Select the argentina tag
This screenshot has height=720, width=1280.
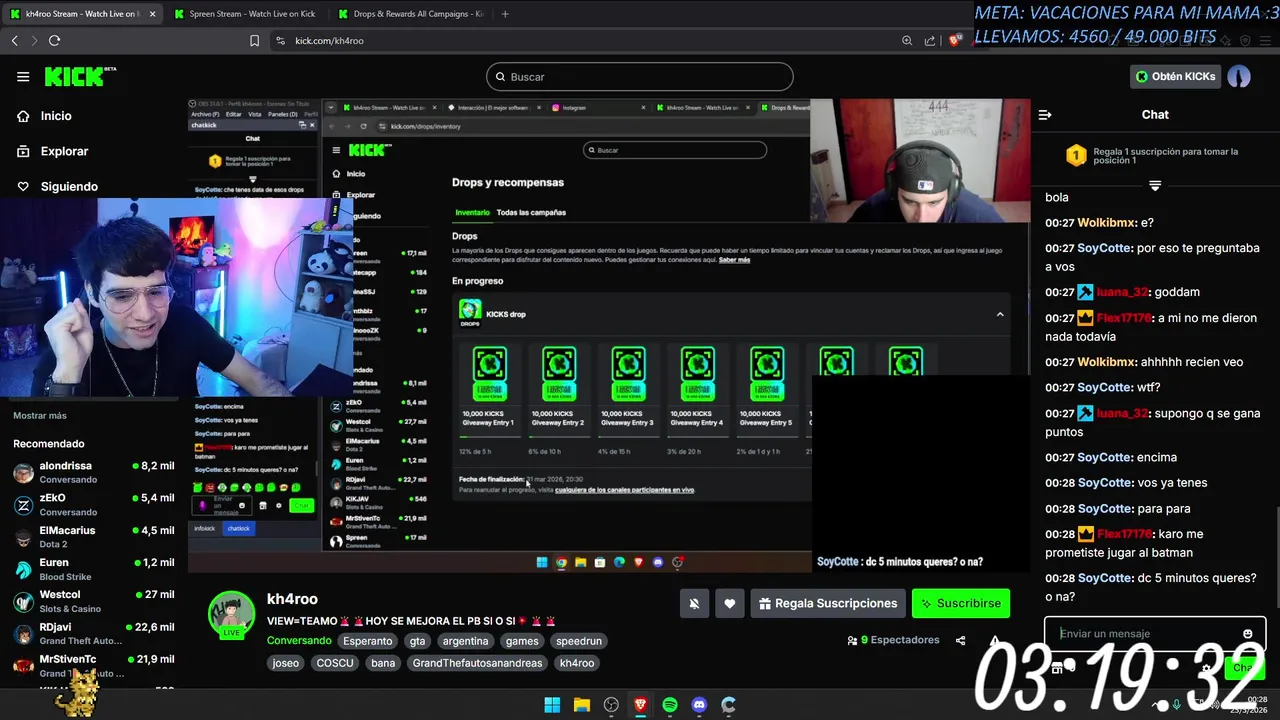click(465, 641)
